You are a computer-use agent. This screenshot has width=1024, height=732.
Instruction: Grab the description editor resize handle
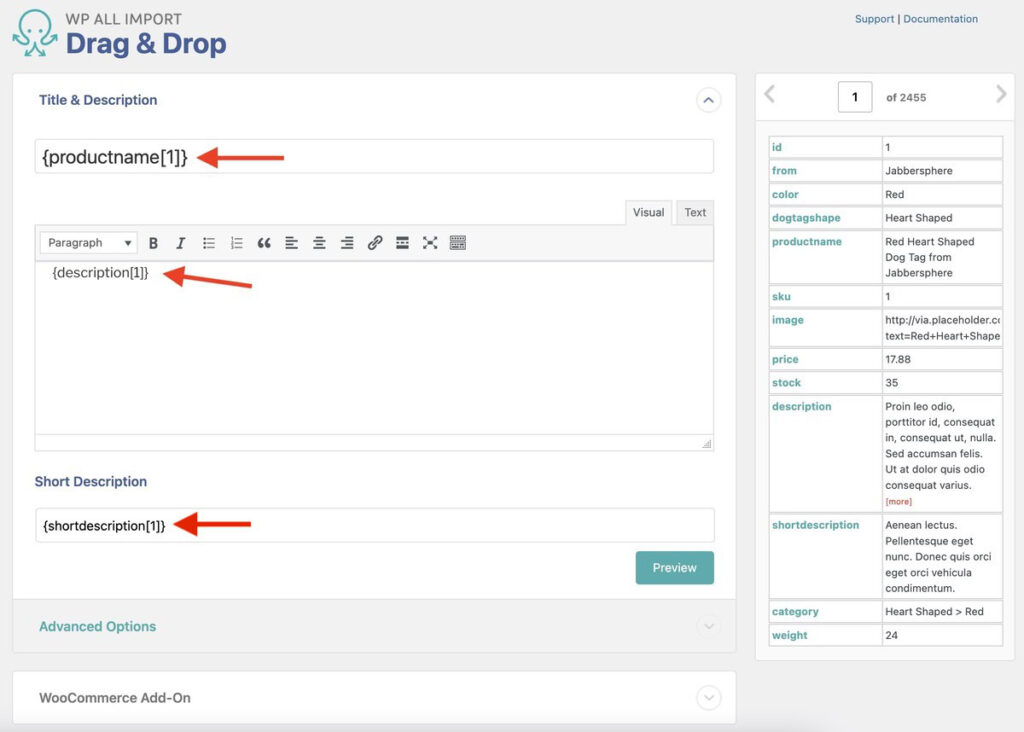[707, 444]
